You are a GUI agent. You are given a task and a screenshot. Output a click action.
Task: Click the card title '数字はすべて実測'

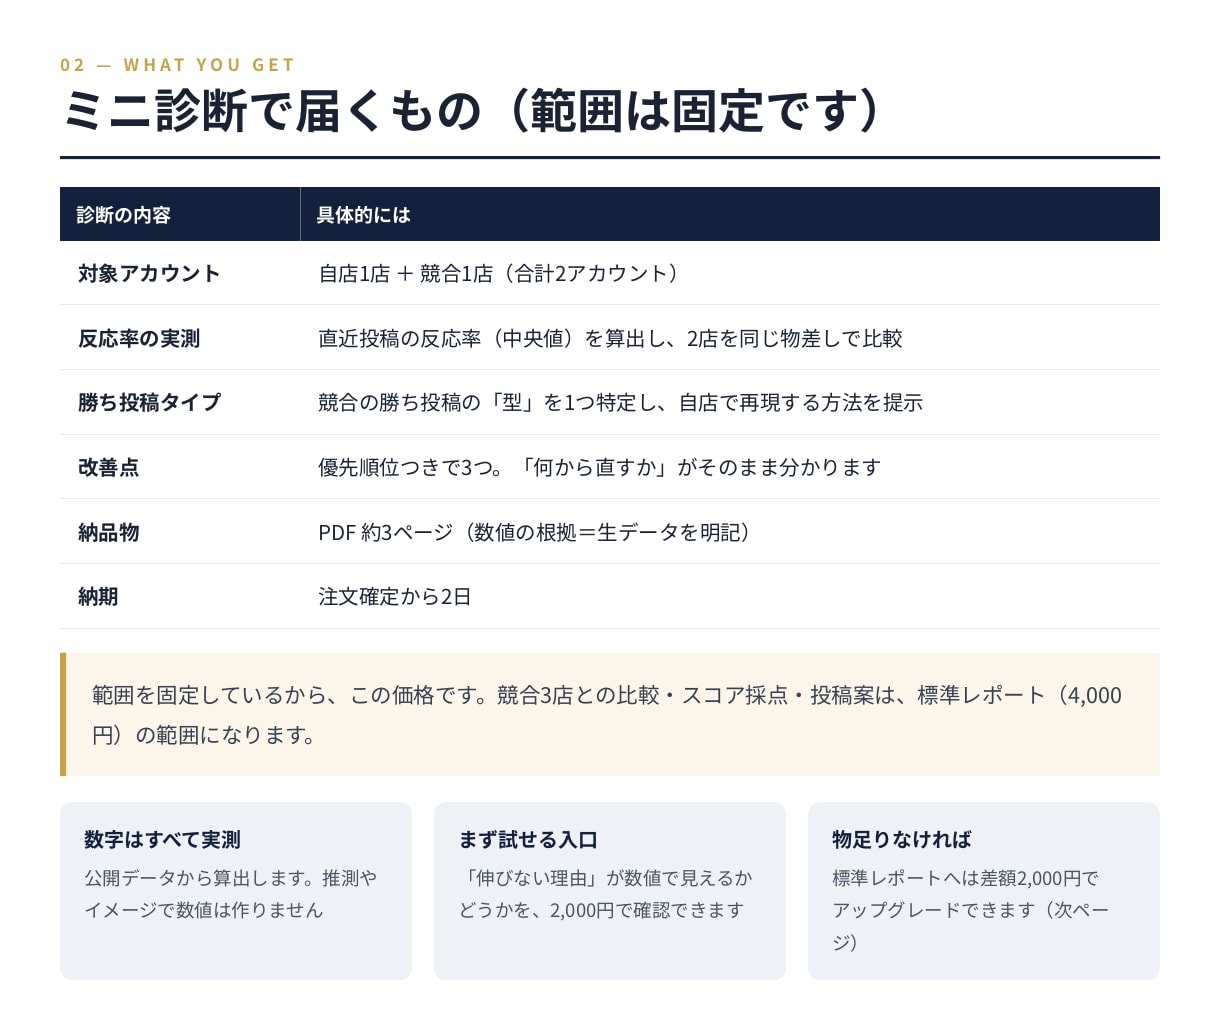coord(162,840)
